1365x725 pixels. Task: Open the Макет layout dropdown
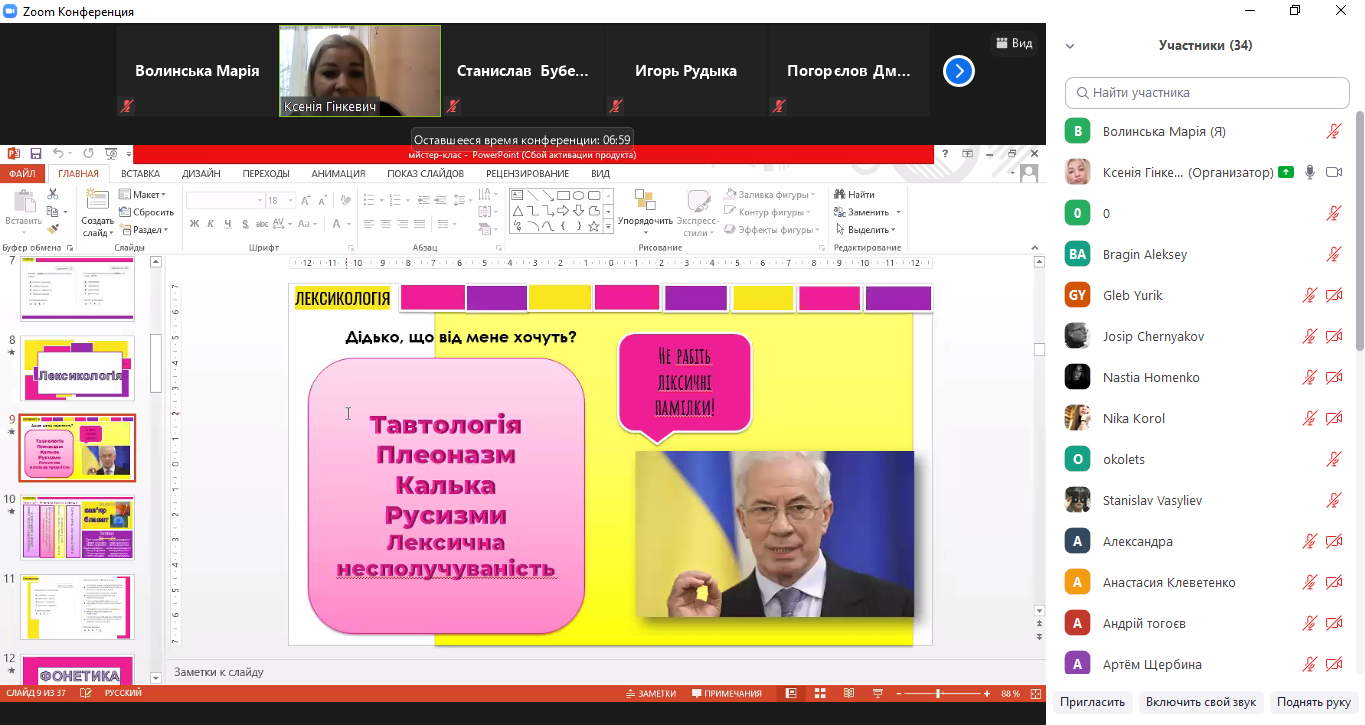(142, 195)
